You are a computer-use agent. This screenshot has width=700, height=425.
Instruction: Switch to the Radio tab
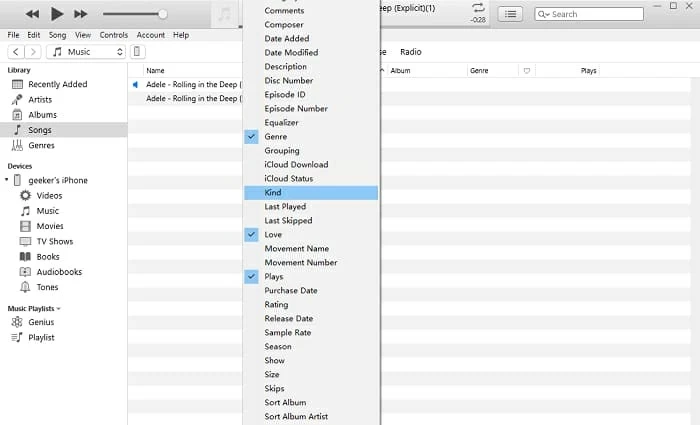411,51
